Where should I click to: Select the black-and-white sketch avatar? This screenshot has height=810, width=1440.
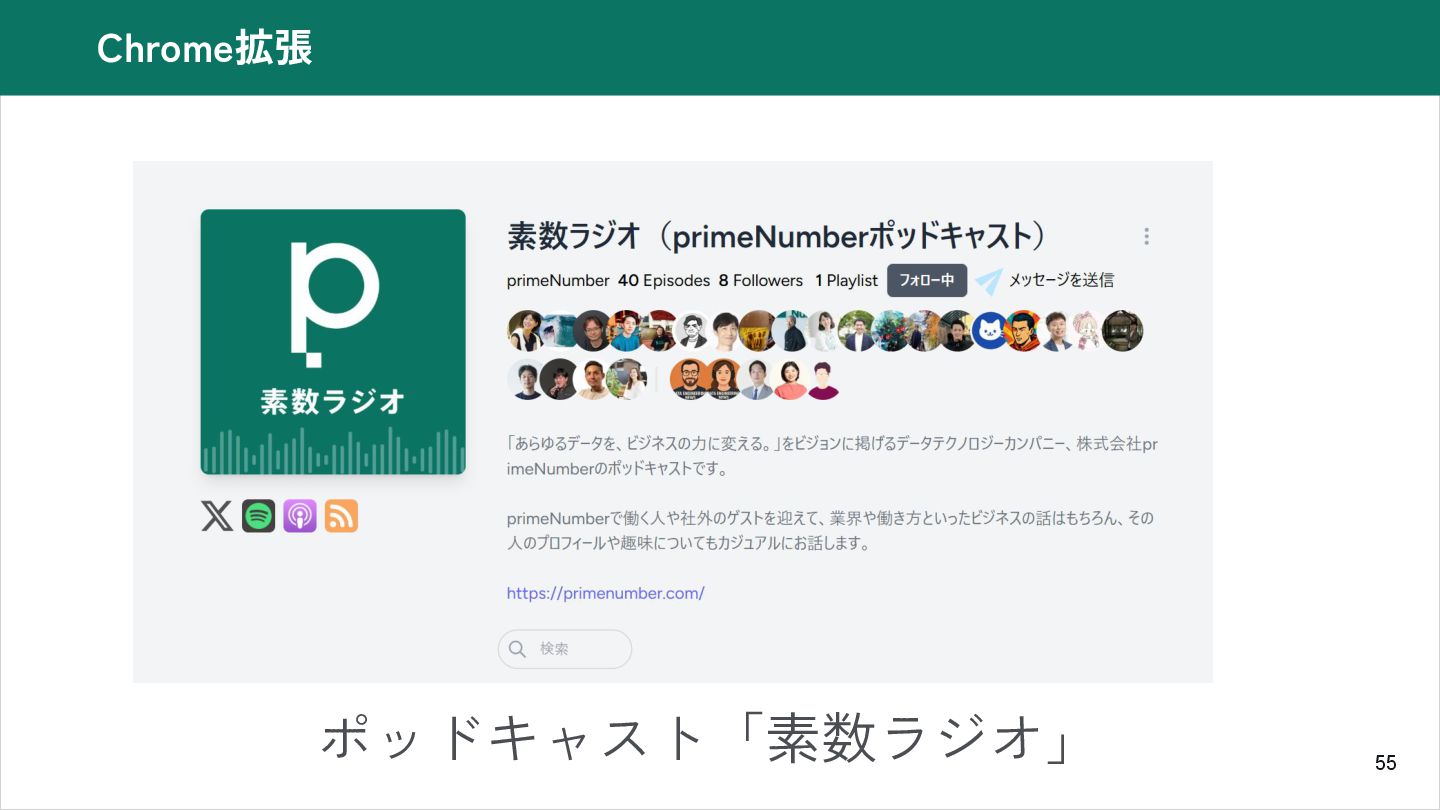click(x=692, y=331)
